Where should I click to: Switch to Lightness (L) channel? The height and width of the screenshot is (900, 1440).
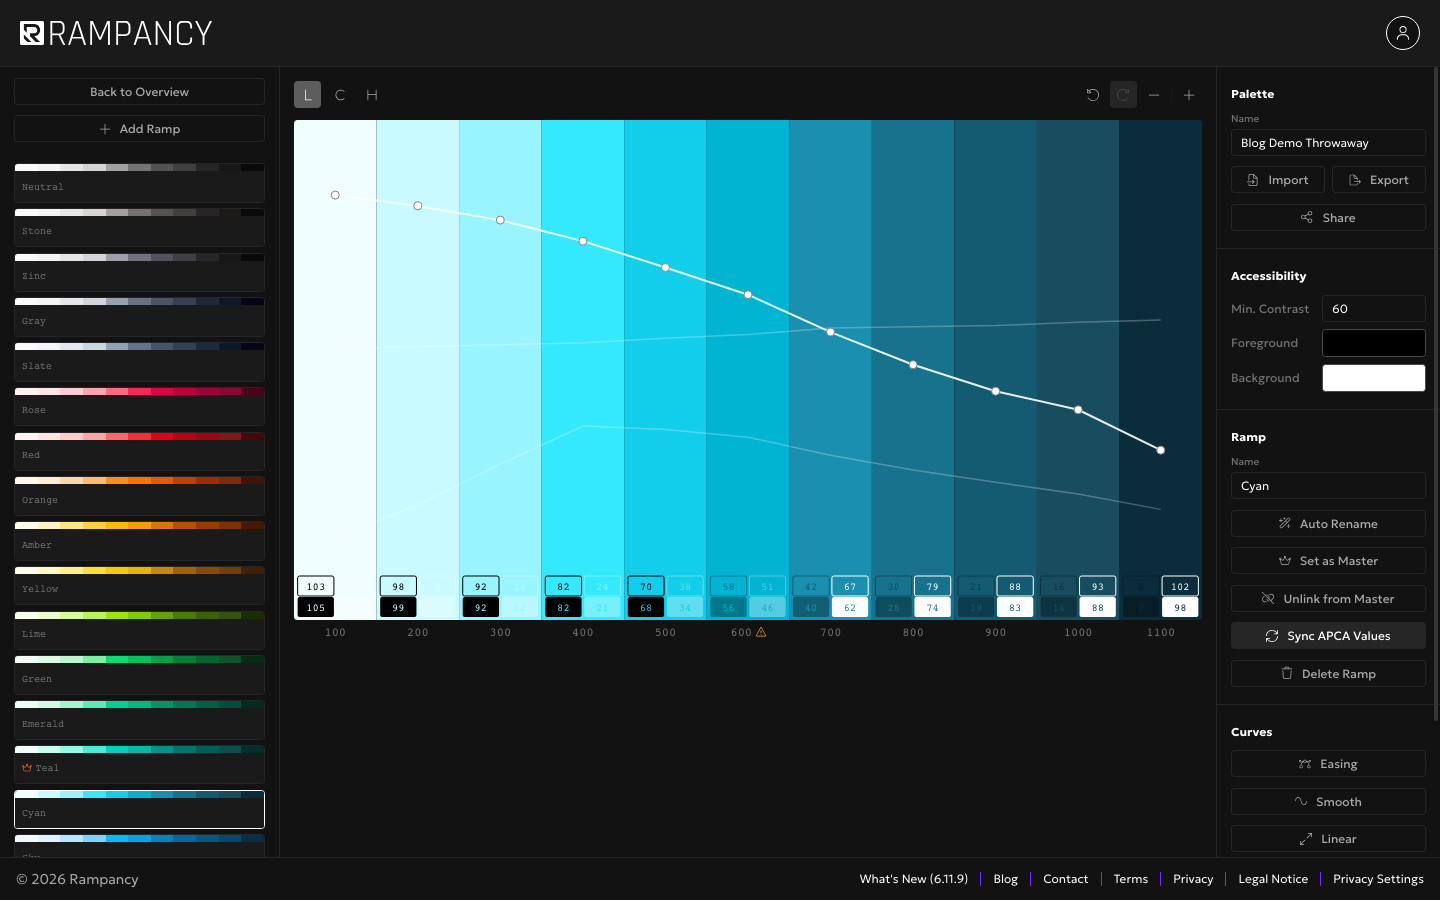(307, 95)
